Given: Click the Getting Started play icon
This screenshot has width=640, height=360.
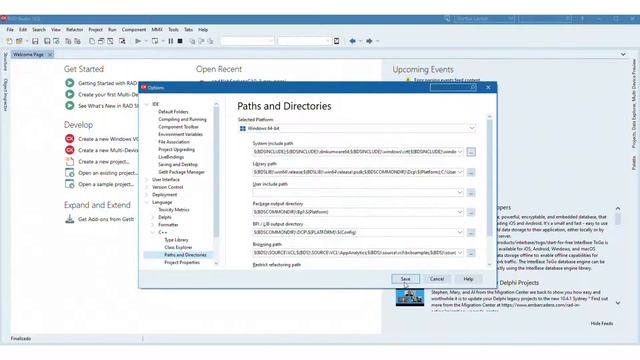Looking at the screenshot, I should point(70,83).
